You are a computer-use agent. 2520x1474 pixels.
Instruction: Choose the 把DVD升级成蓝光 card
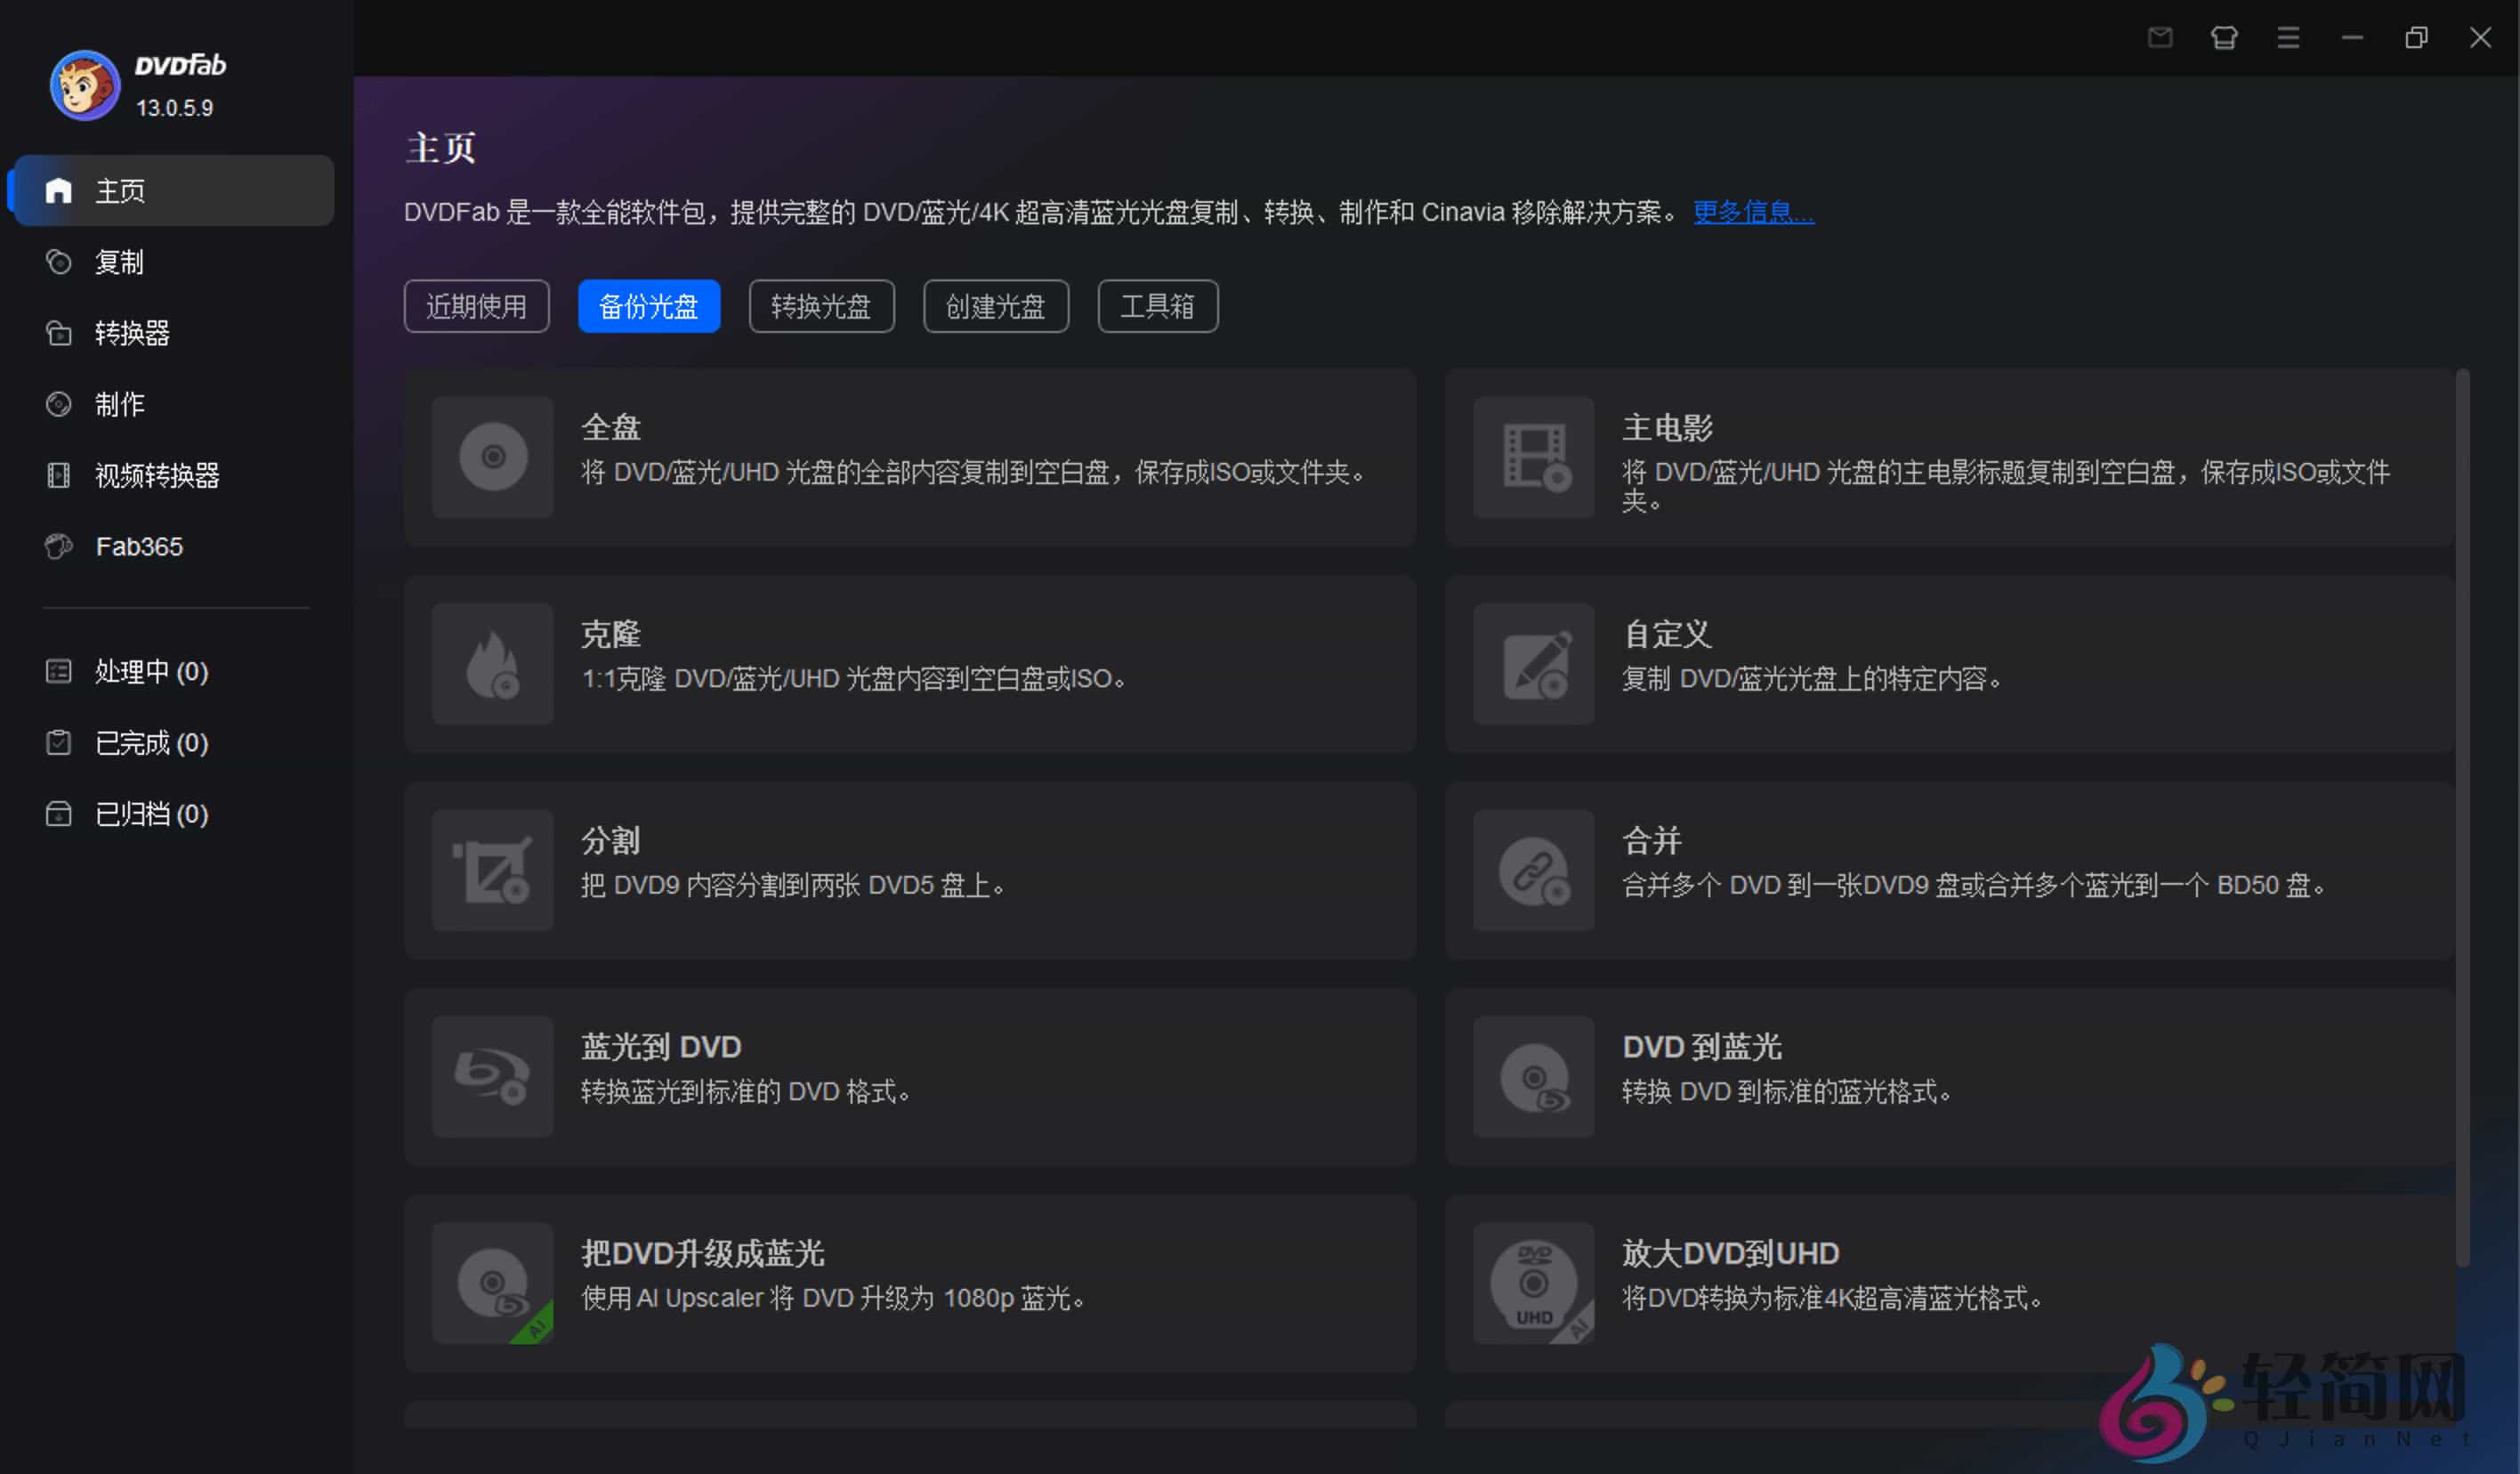pyautogui.click(x=910, y=1283)
